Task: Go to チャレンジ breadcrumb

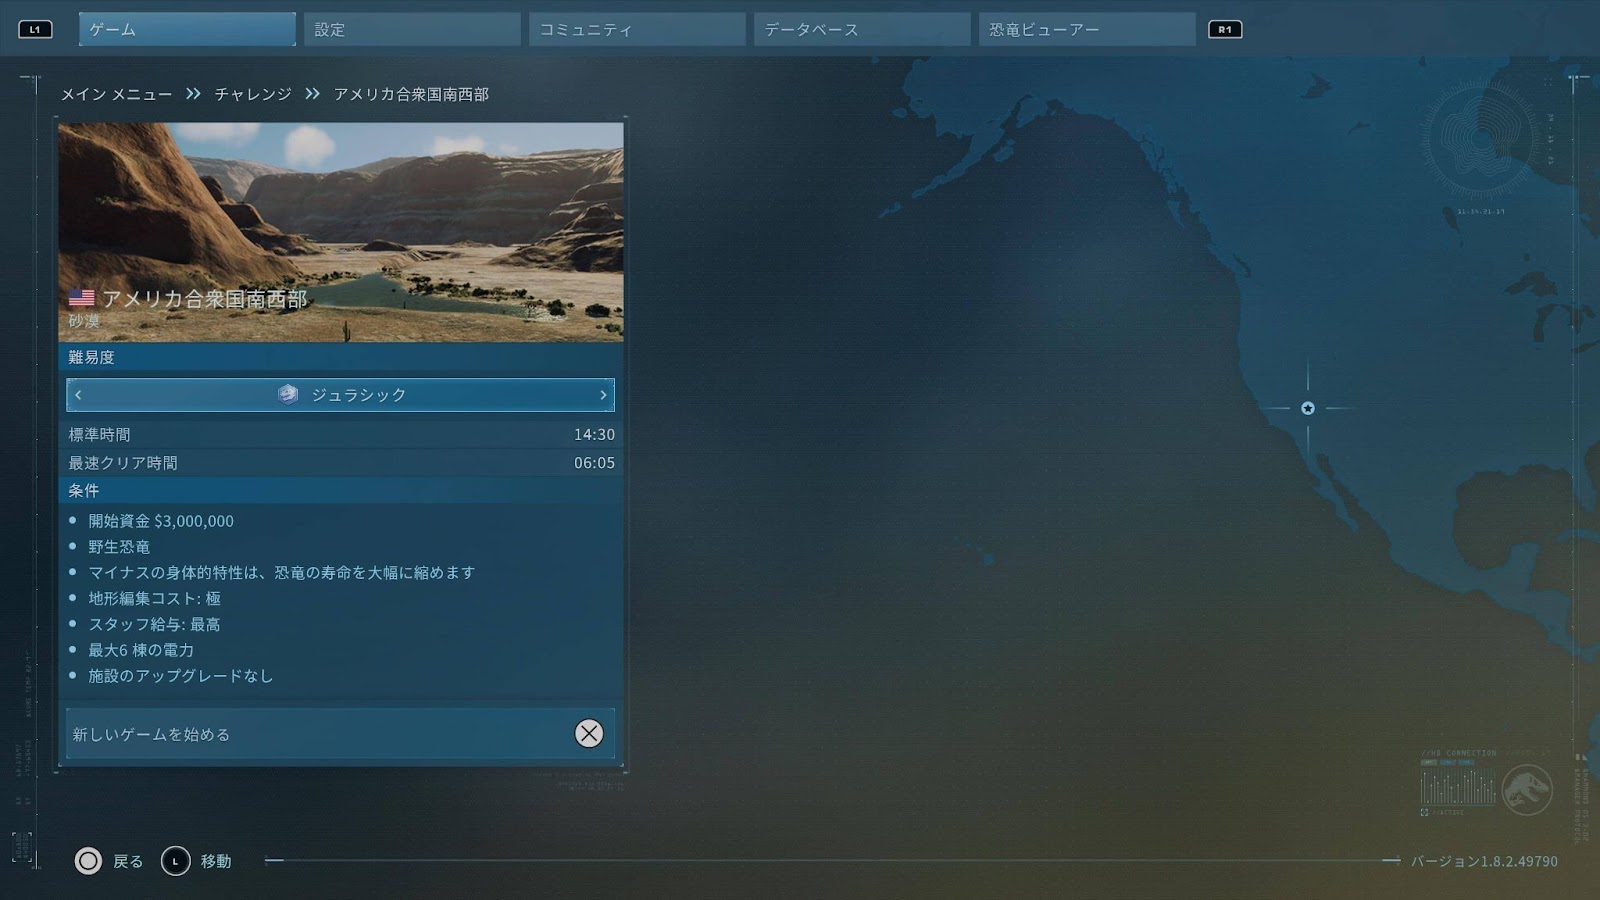Action: click(253, 94)
